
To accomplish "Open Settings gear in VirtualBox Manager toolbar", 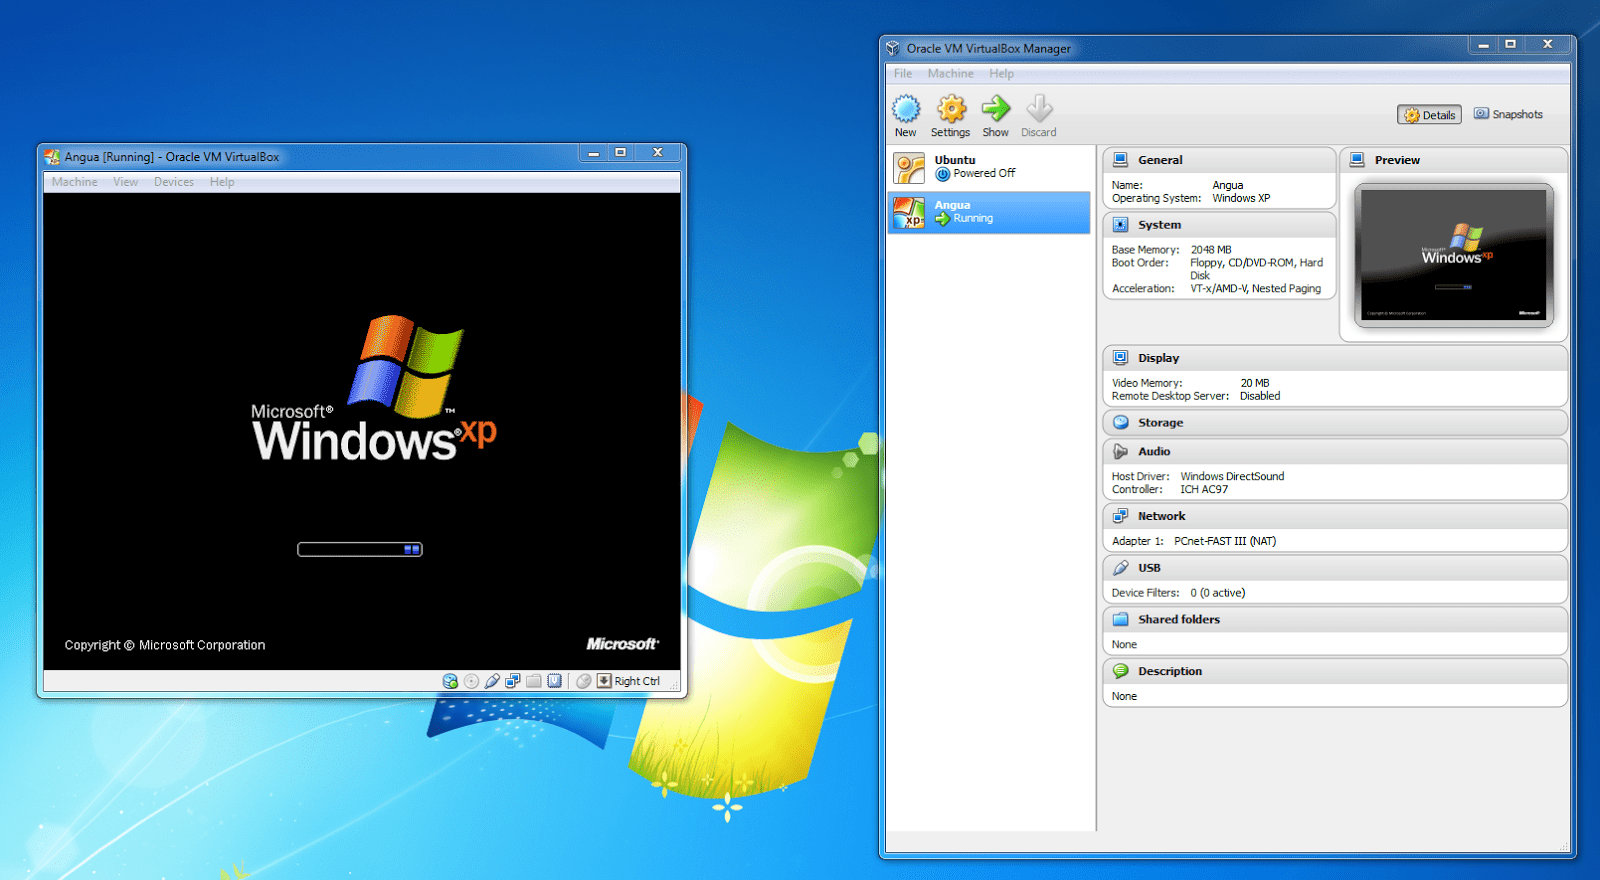I will 951,108.
